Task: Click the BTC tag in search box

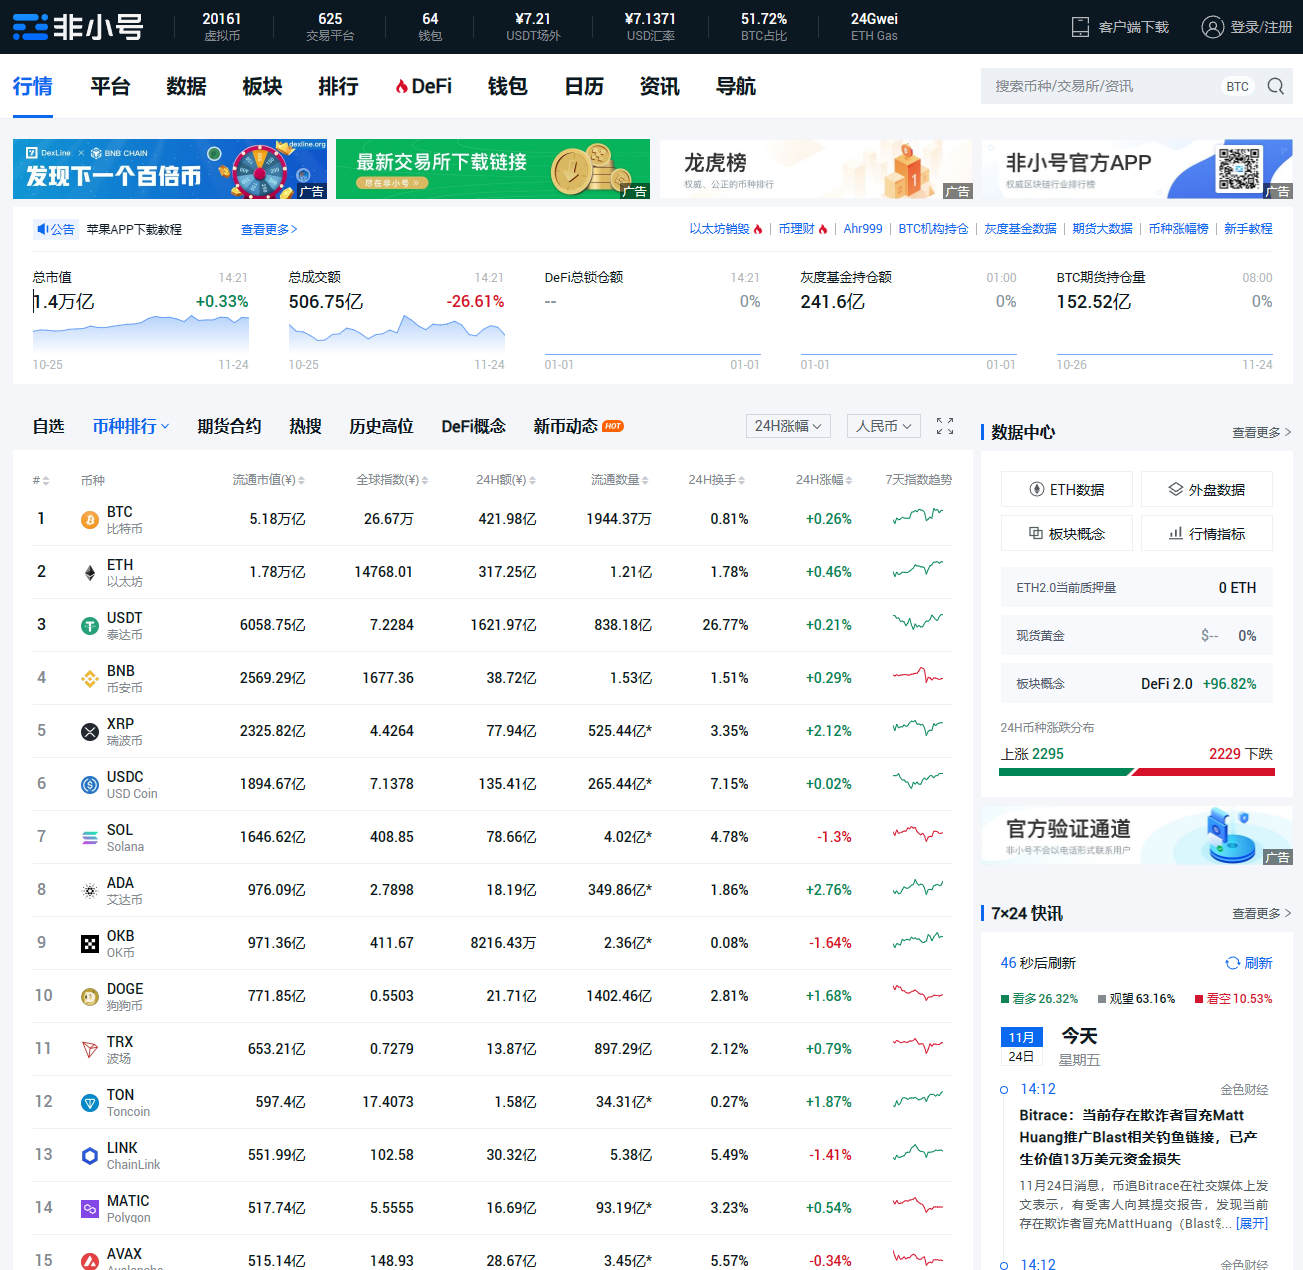Action: pos(1237,86)
